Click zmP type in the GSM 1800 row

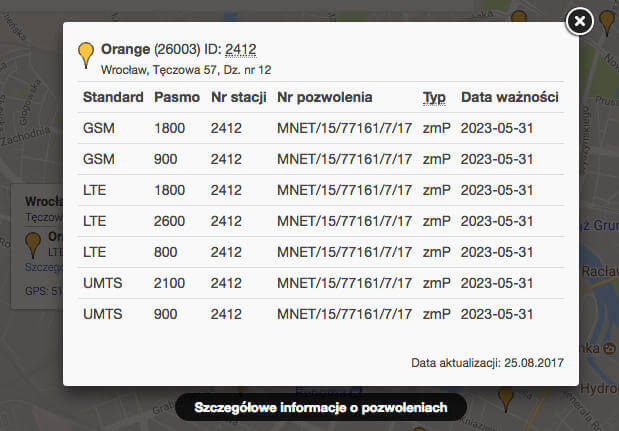coord(437,128)
